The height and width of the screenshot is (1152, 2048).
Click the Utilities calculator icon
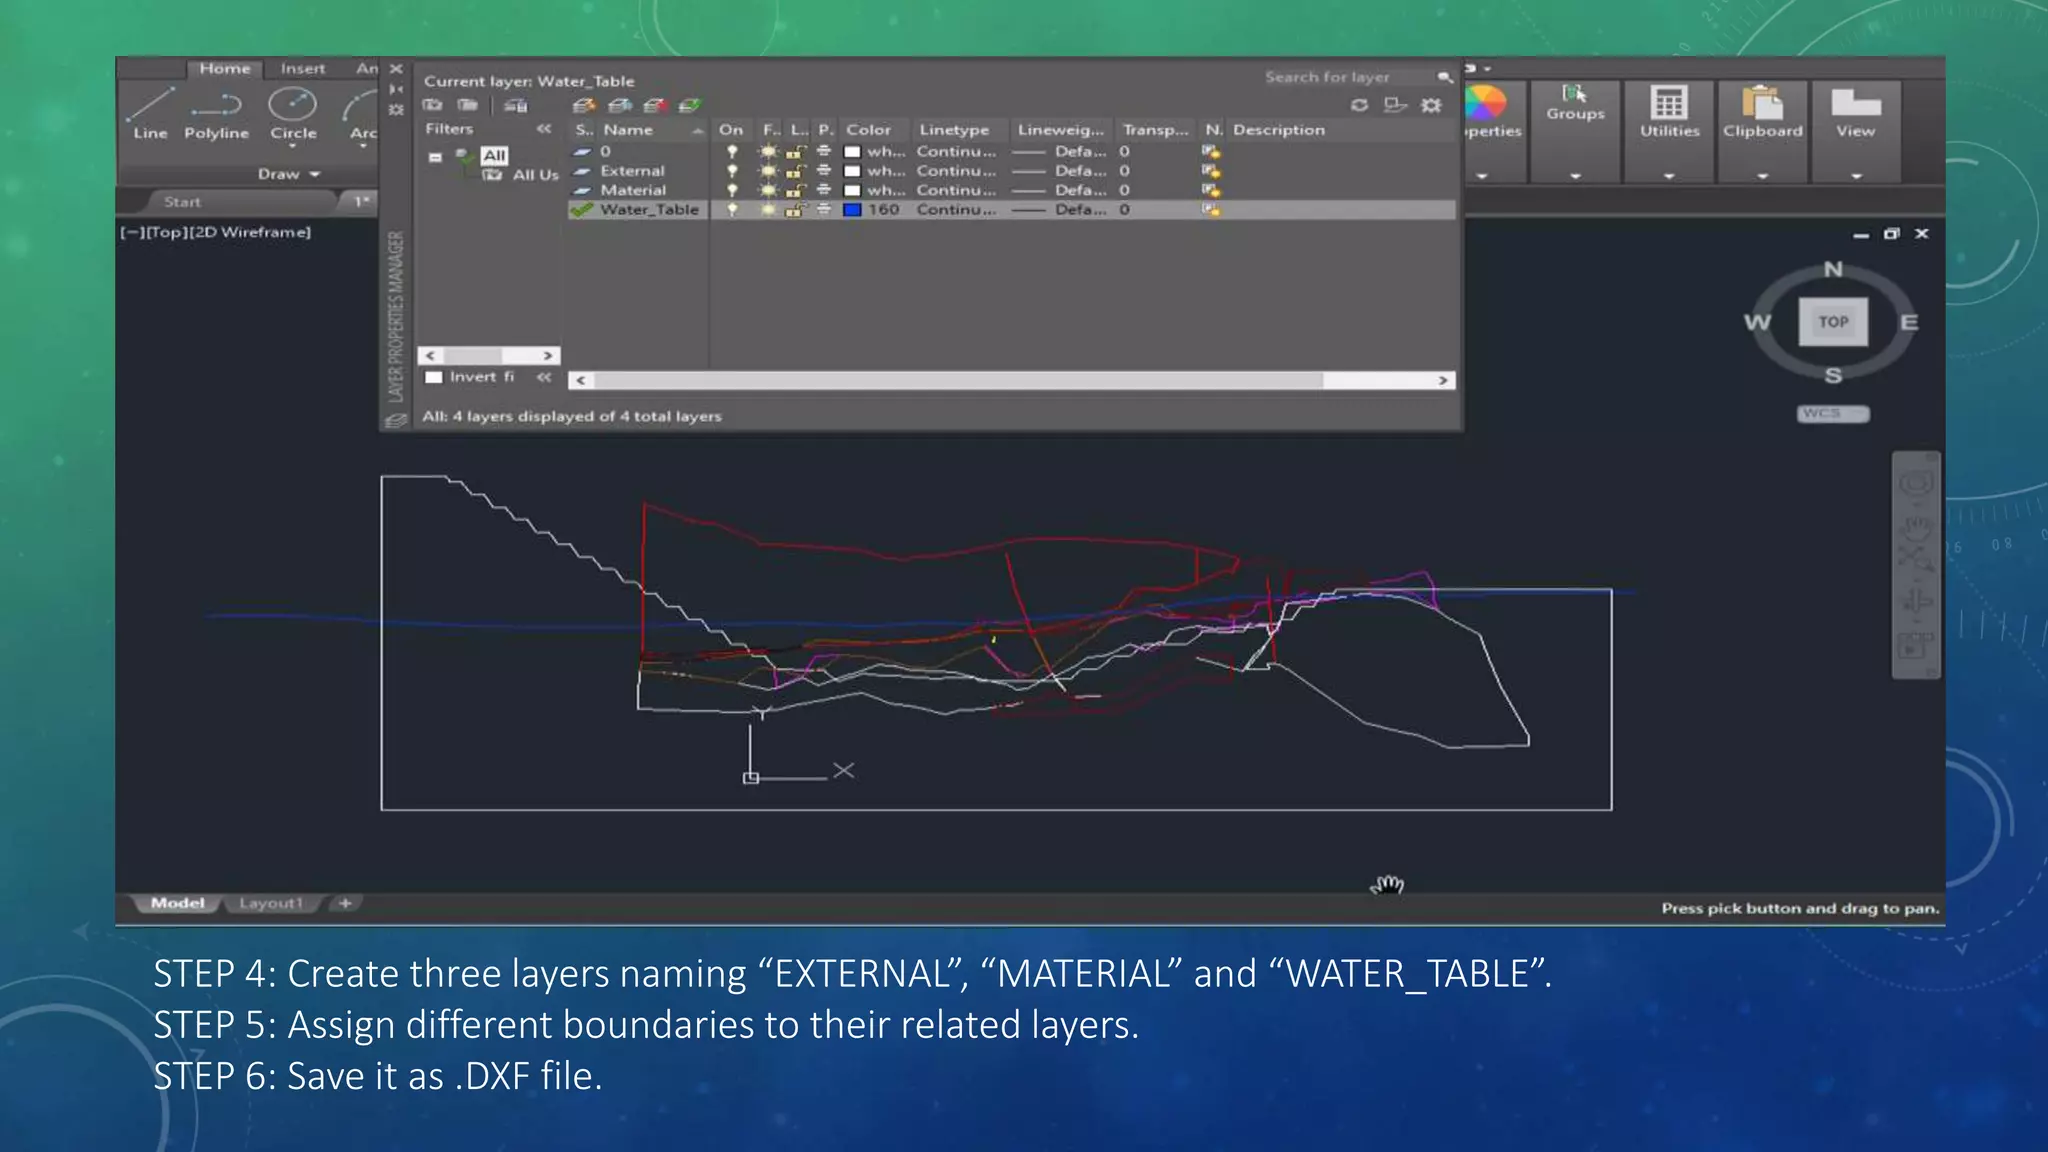pyautogui.click(x=1669, y=102)
